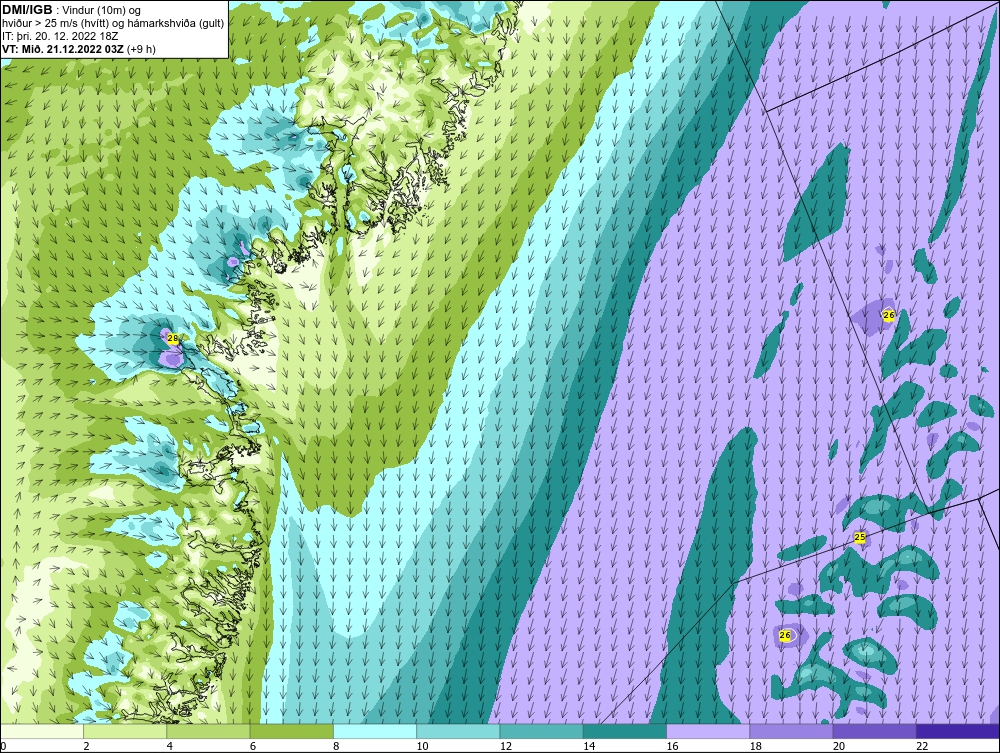Click the legend scale label '16'

click(x=672, y=747)
